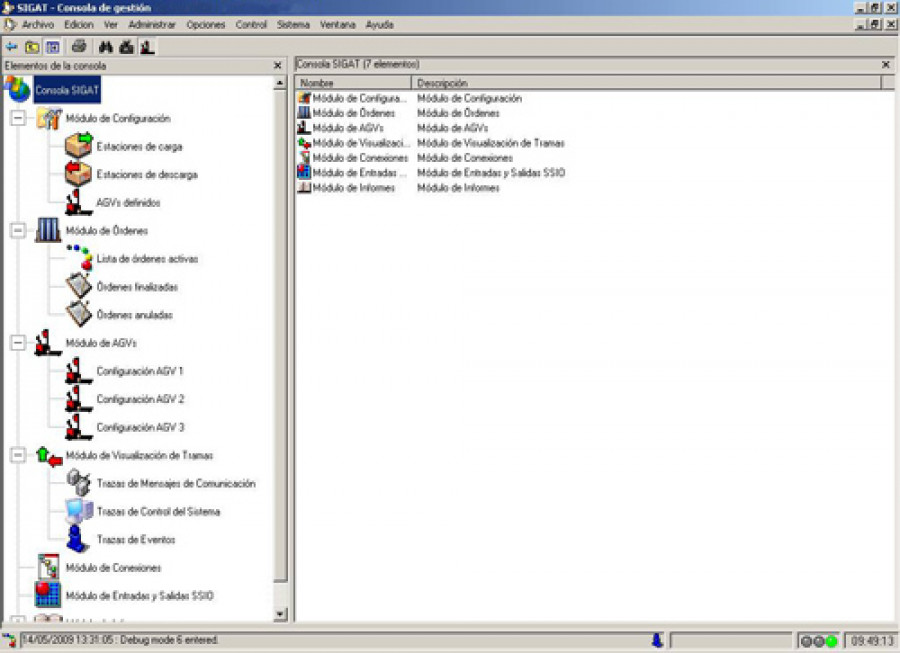Image resolution: width=900 pixels, height=653 pixels.
Task: Click the Órdenes anuladas icon
Action: 79,314
